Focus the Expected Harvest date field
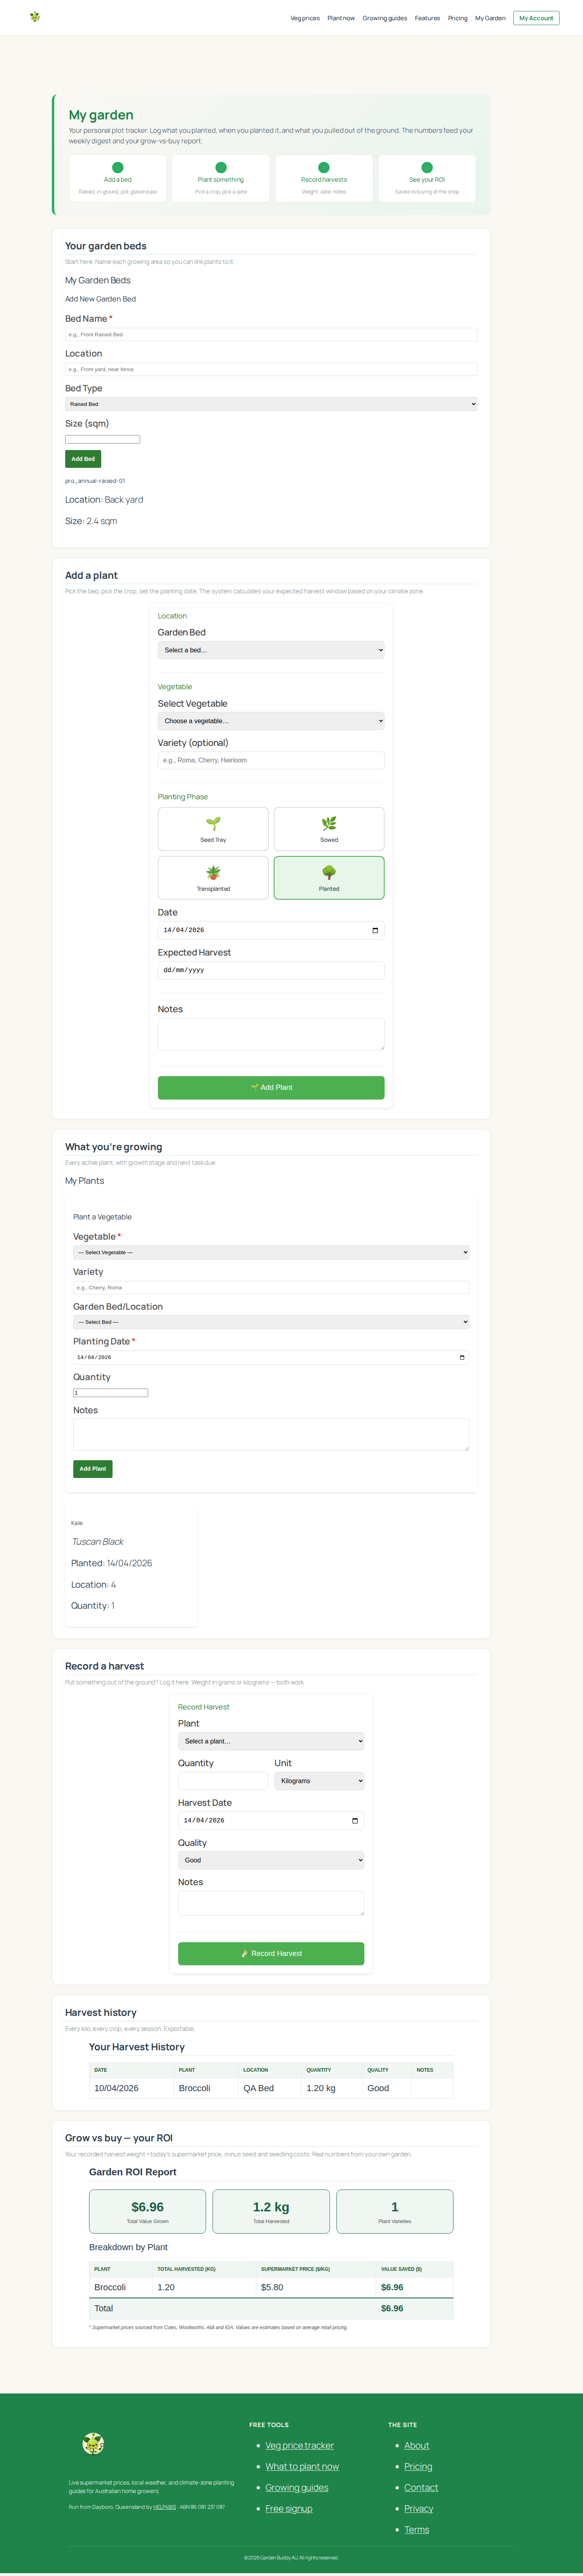 [x=271, y=970]
